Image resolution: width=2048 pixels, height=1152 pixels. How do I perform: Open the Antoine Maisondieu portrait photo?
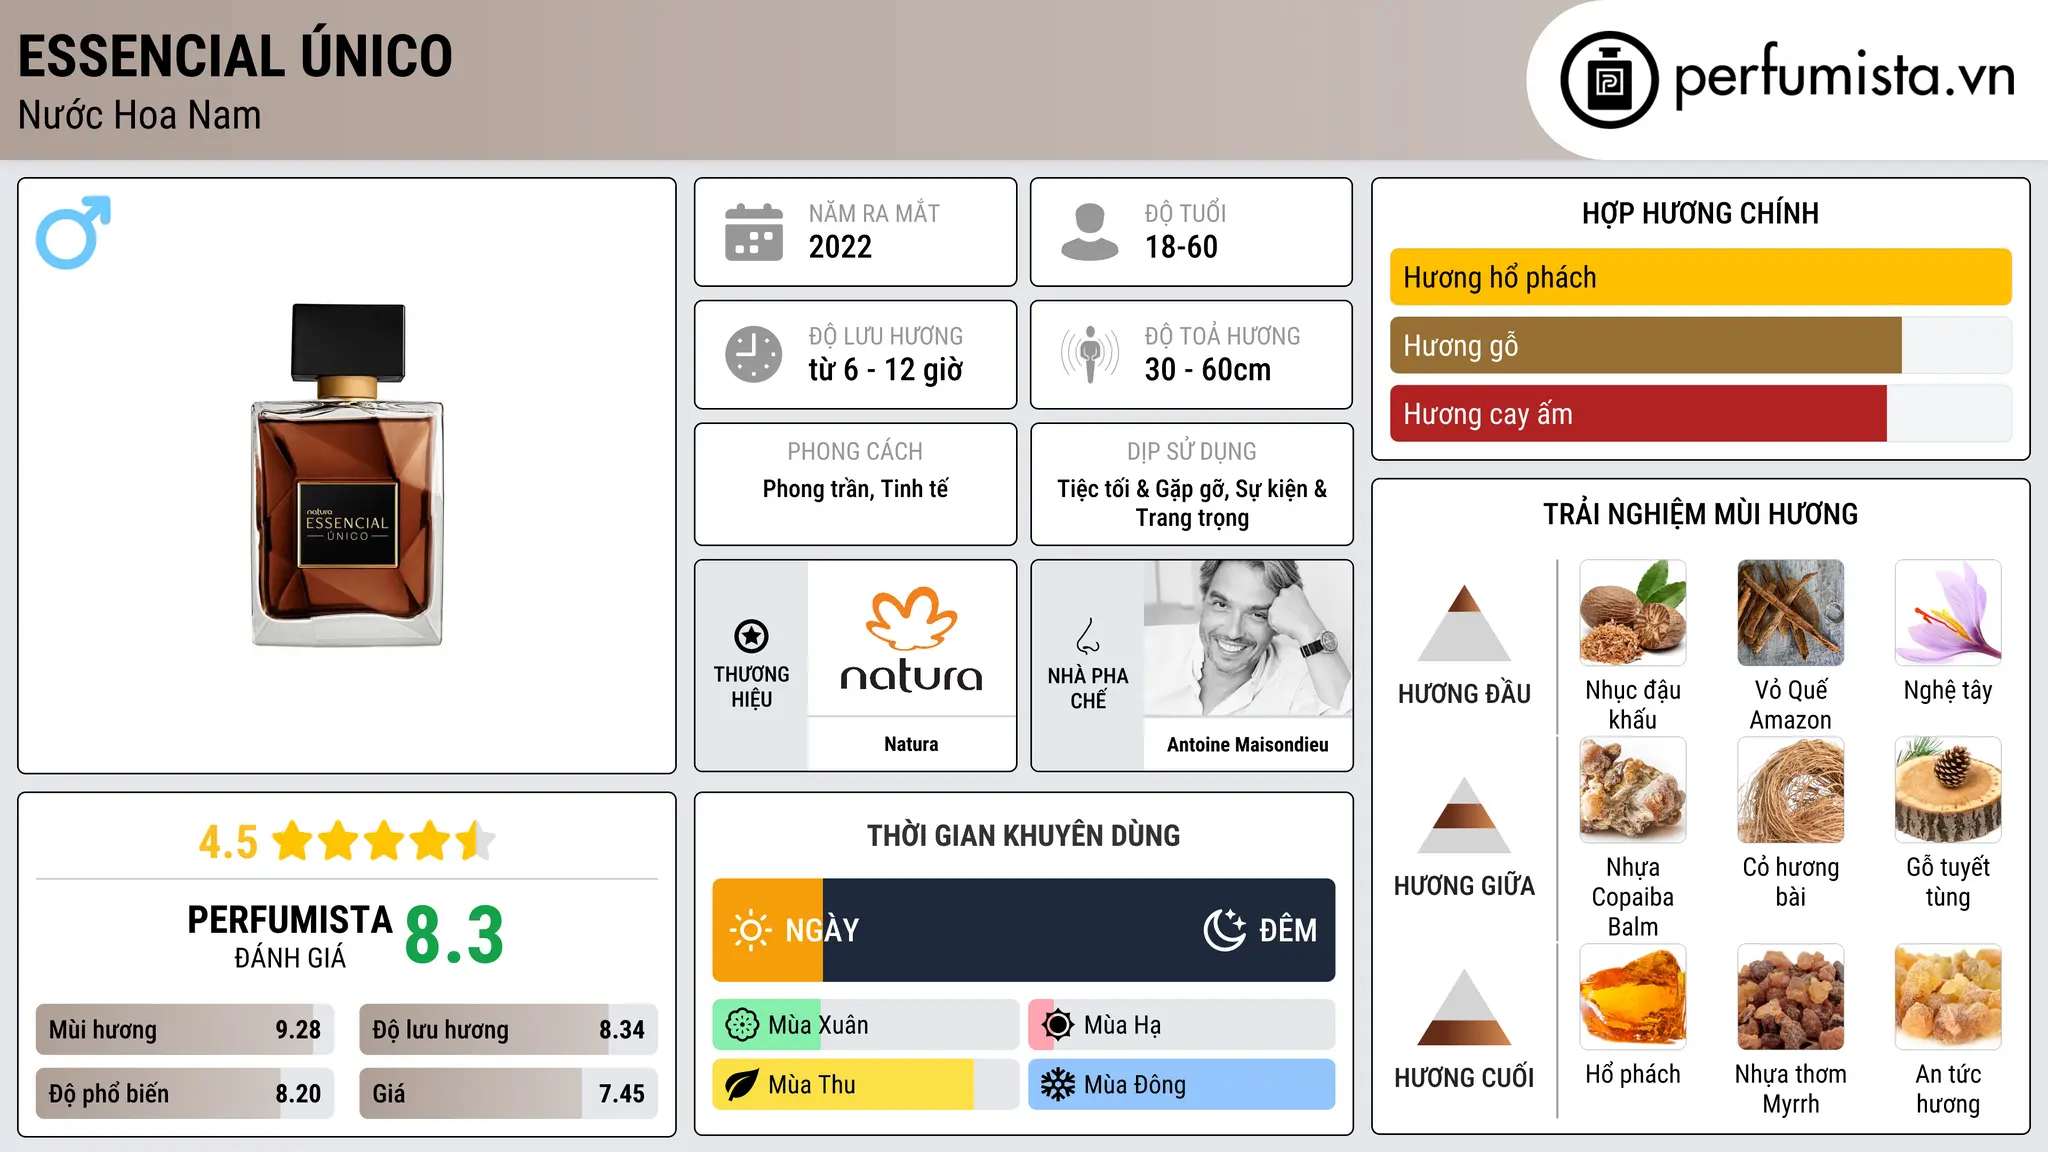[1248, 638]
